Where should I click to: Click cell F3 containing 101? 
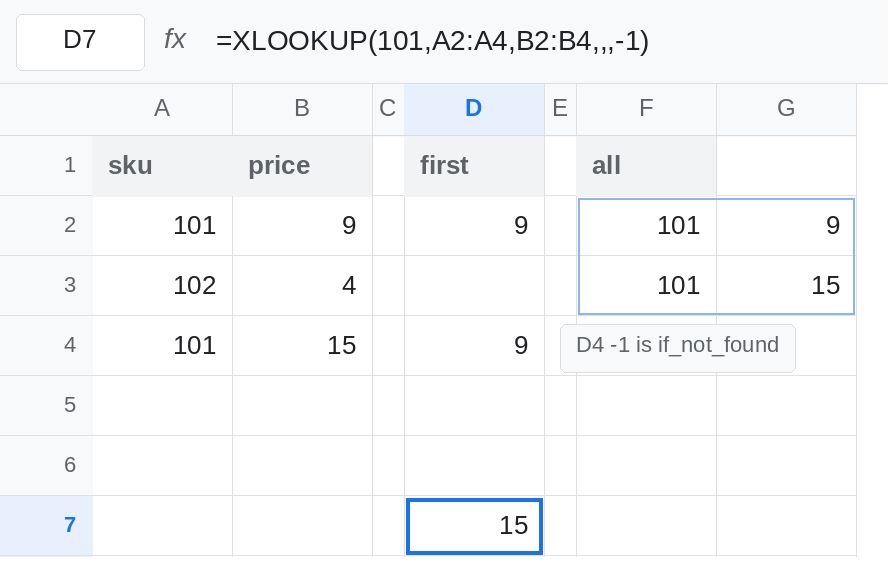pos(646,285)
